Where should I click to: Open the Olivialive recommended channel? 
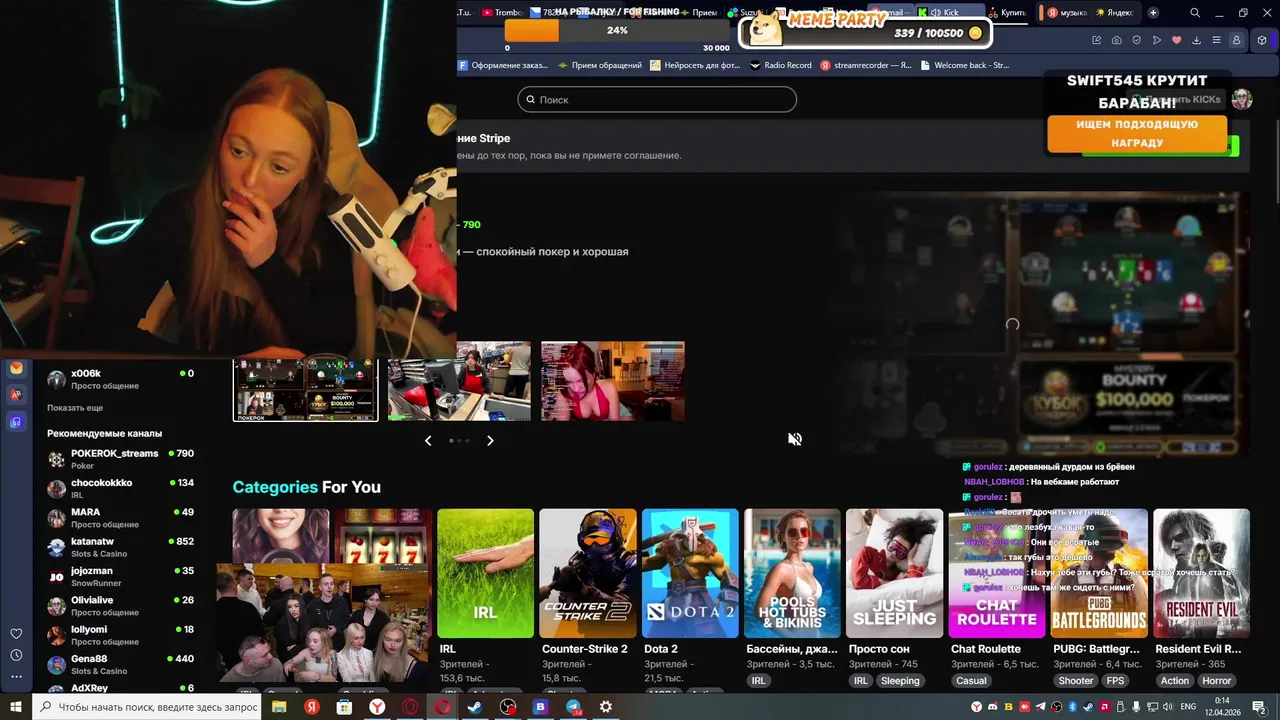[120, 605]
